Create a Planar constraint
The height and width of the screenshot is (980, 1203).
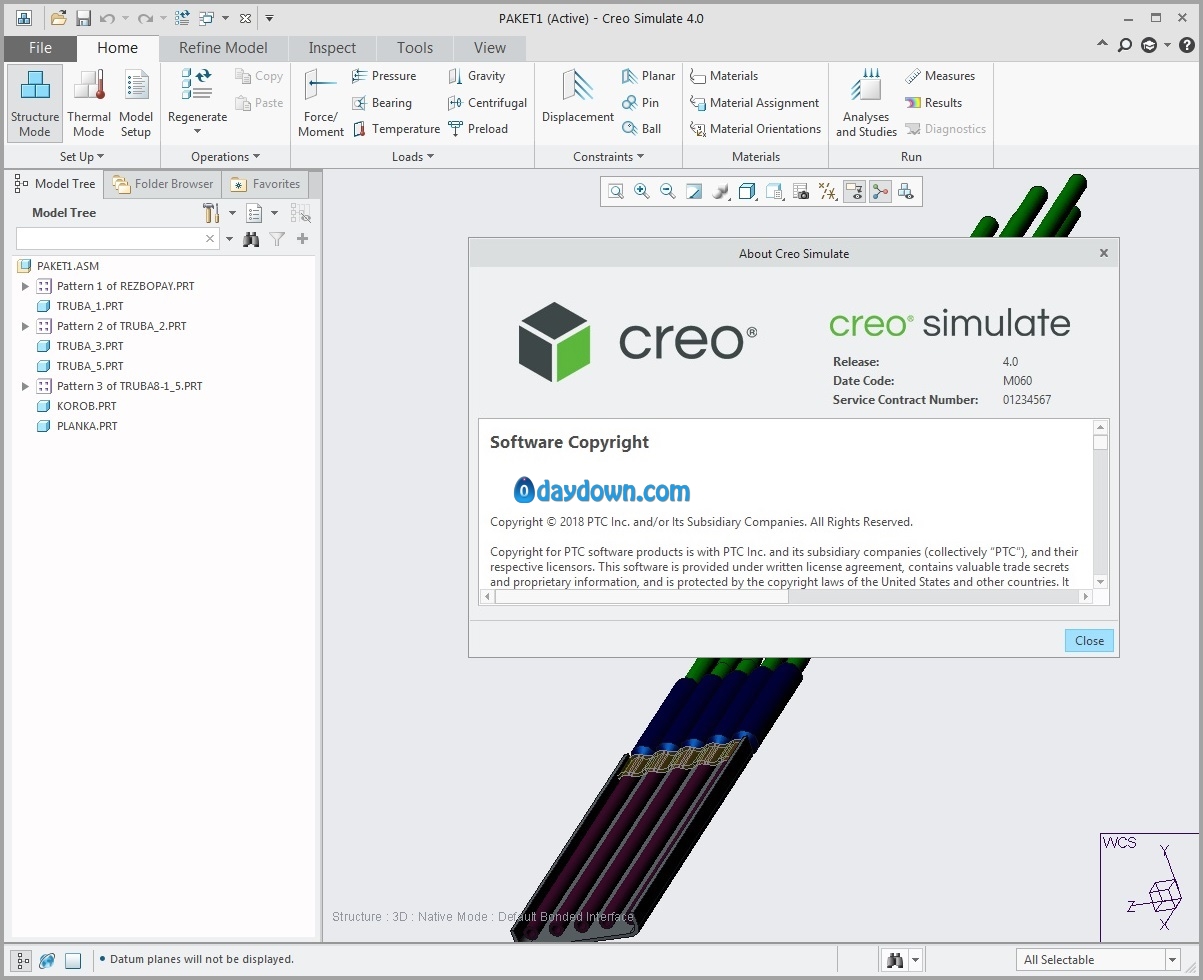tap(648, 76)
